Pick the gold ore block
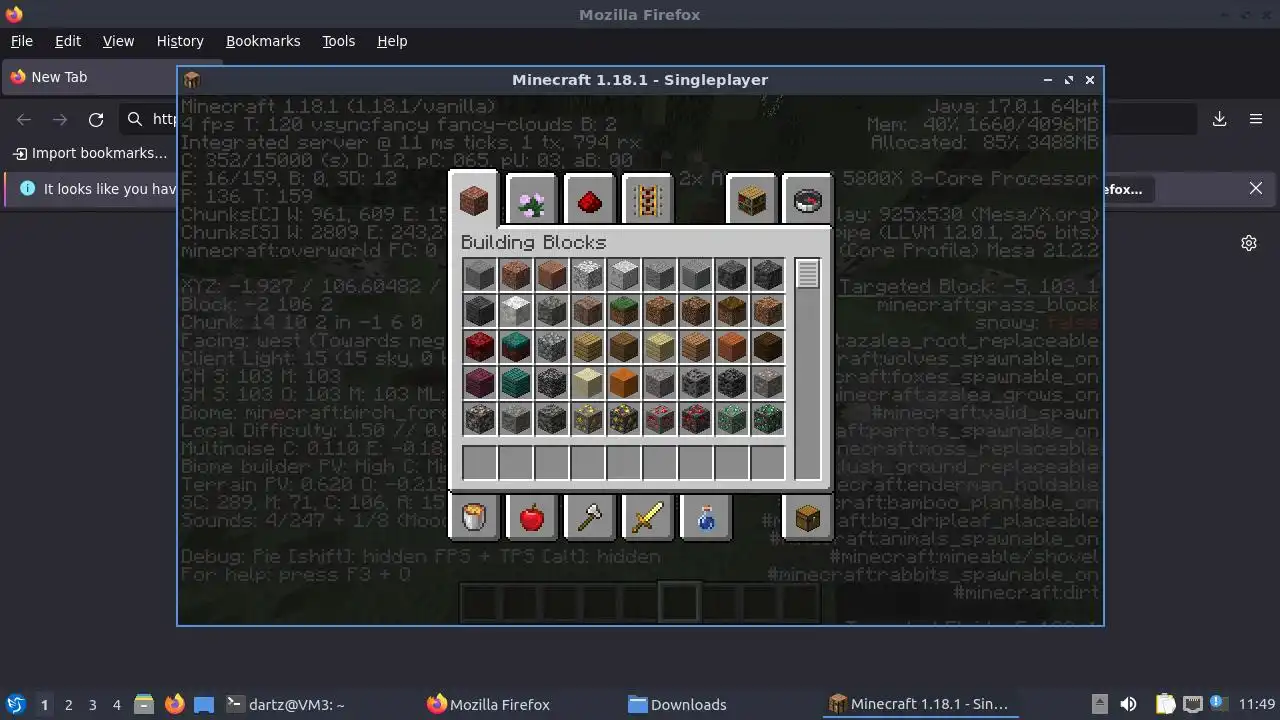This screenshot has height=720, width=1280. pyautogui.click(x=588, y=419)
